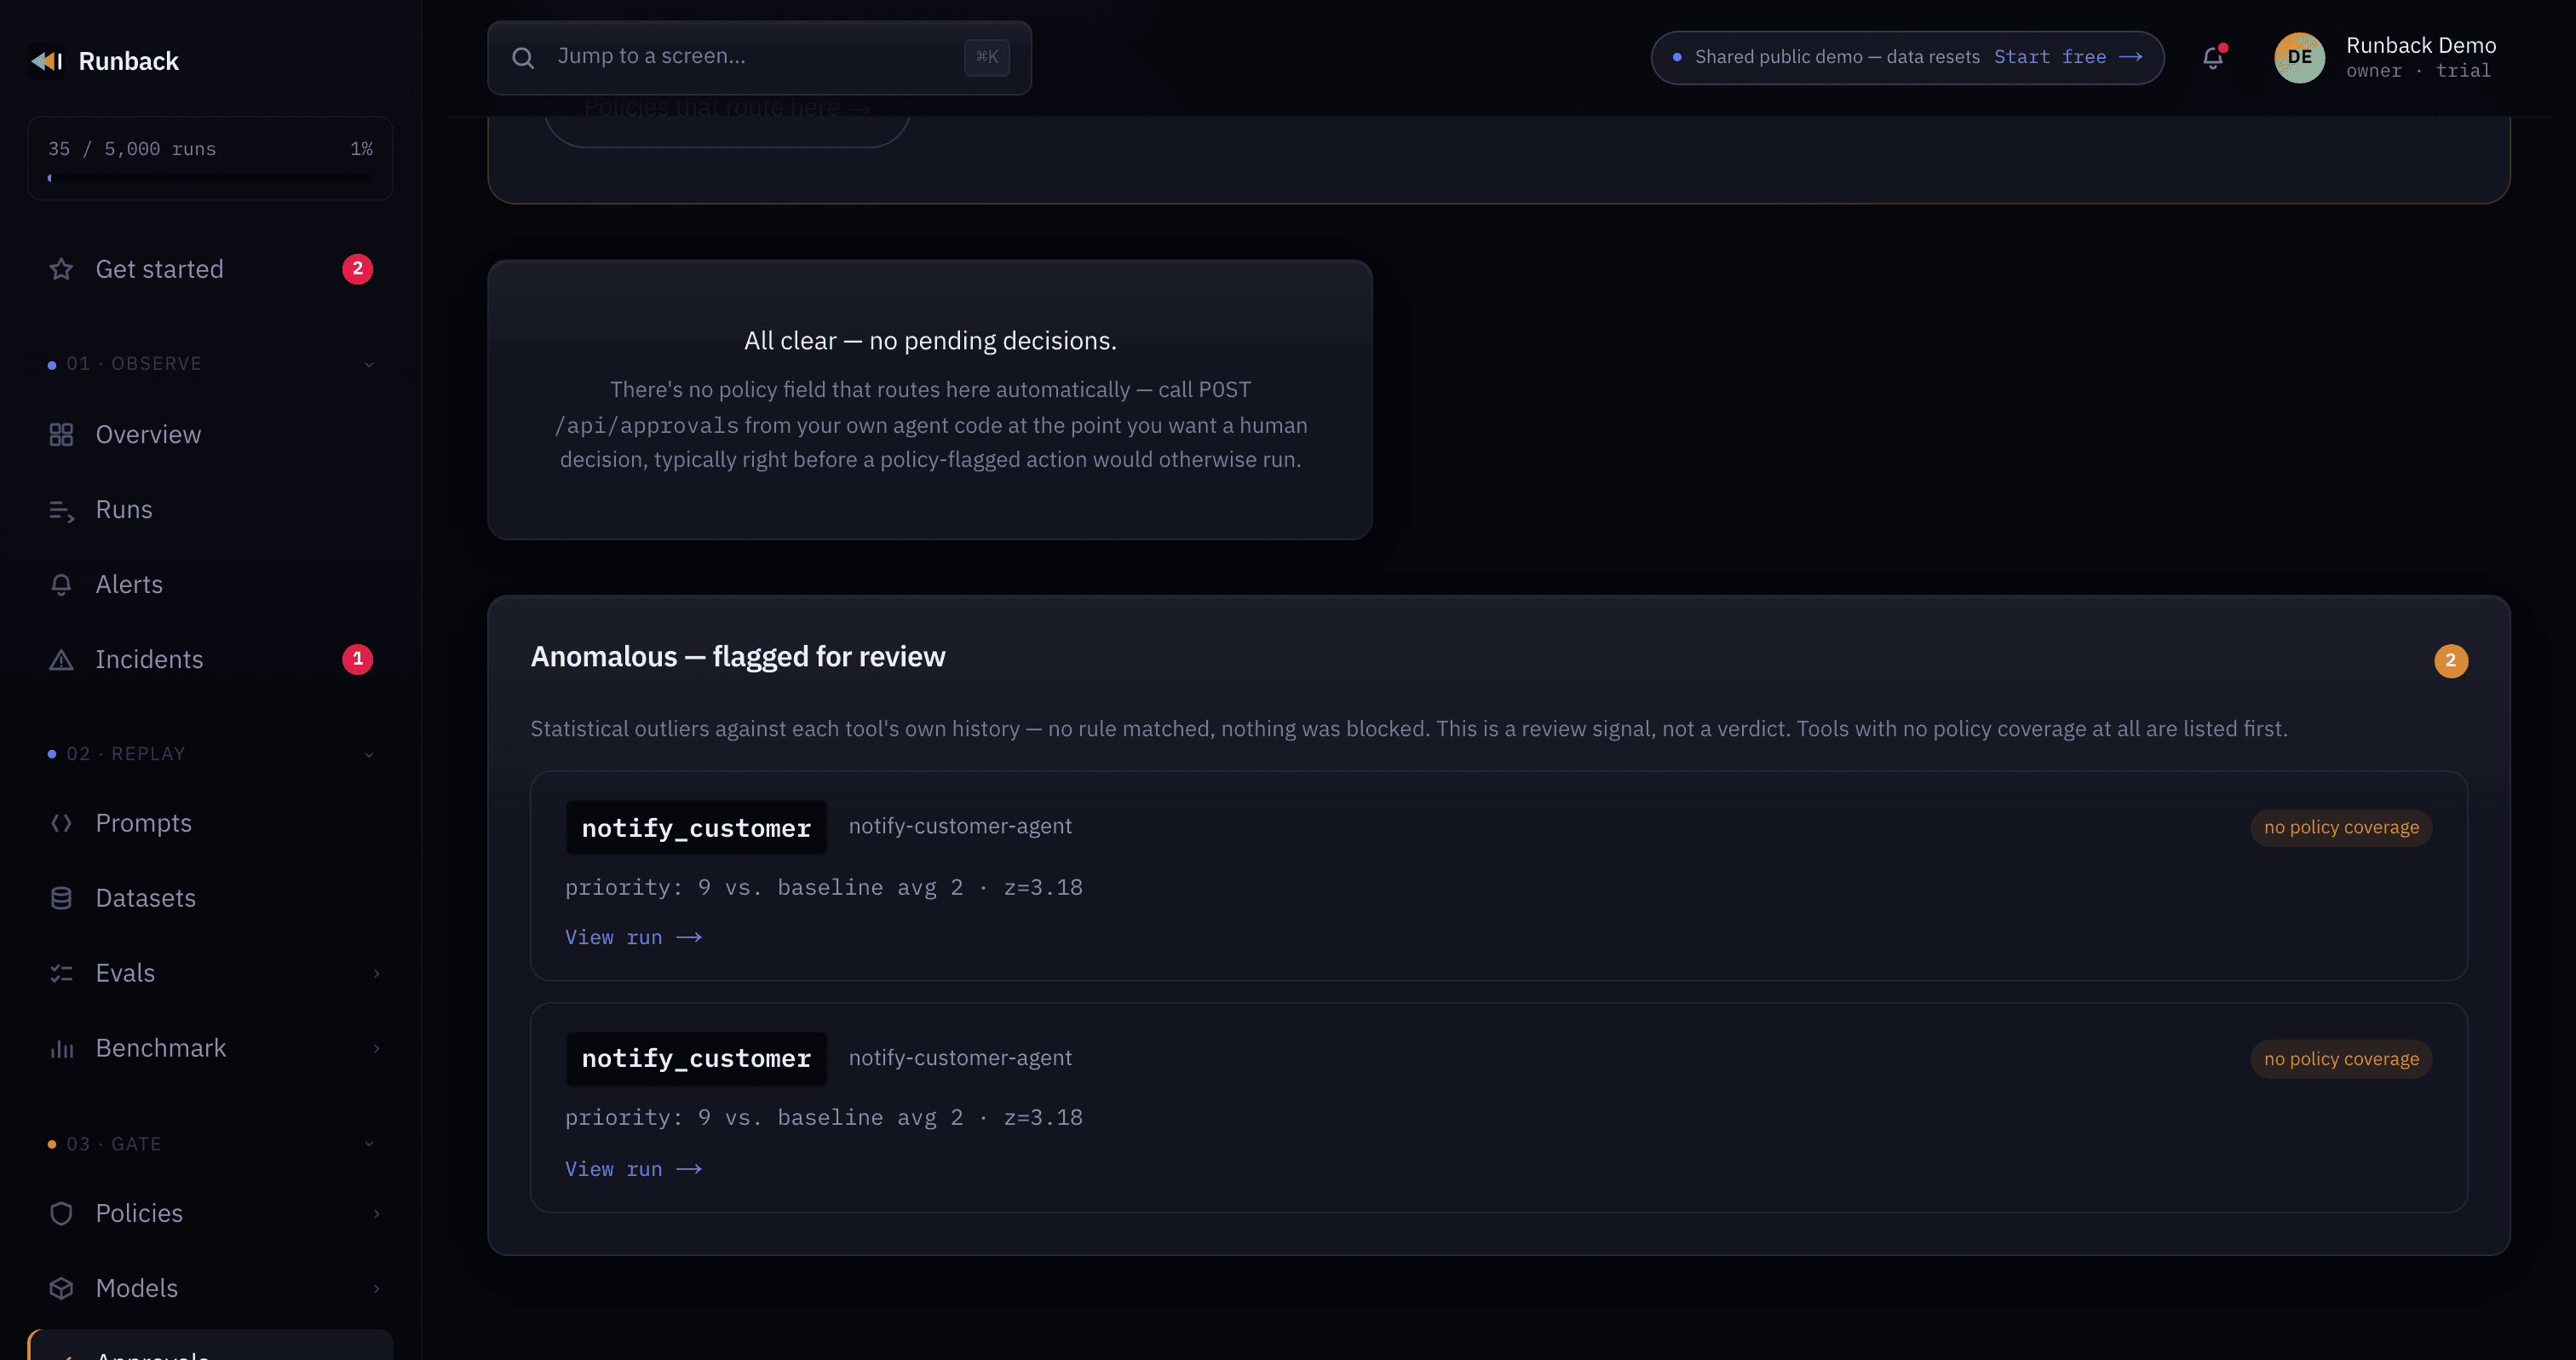Click the Start free link
Image resolution: width=2576 pixels, height=1360 pixels.
2068,57
